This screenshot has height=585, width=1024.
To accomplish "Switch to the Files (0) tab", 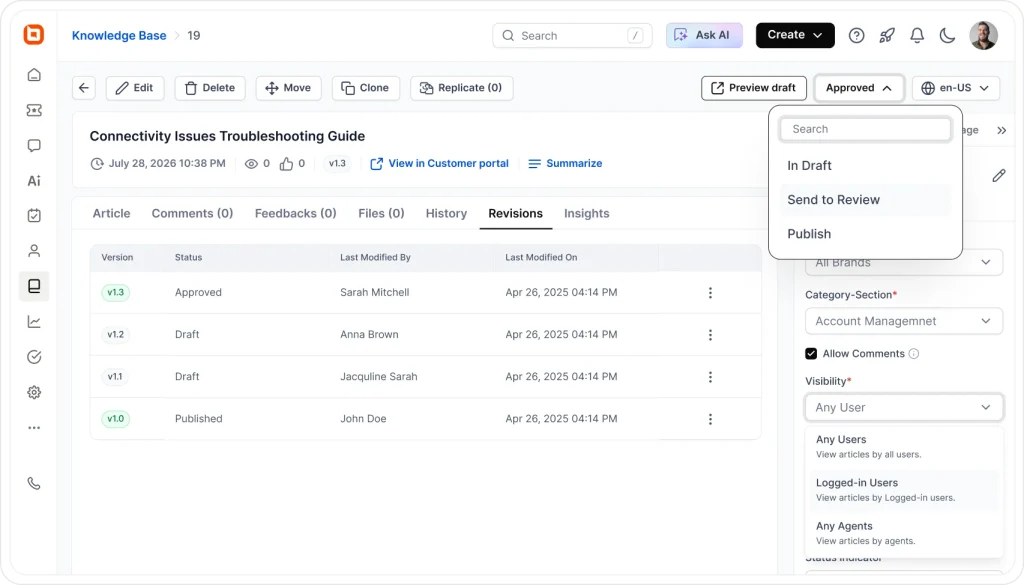I will pyautogui.click(x=381, y=213).
